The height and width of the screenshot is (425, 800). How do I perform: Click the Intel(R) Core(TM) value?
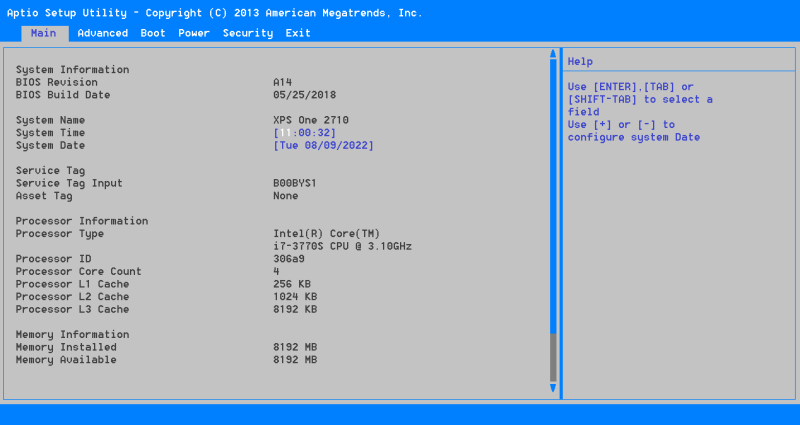click(x=327, y=234)
